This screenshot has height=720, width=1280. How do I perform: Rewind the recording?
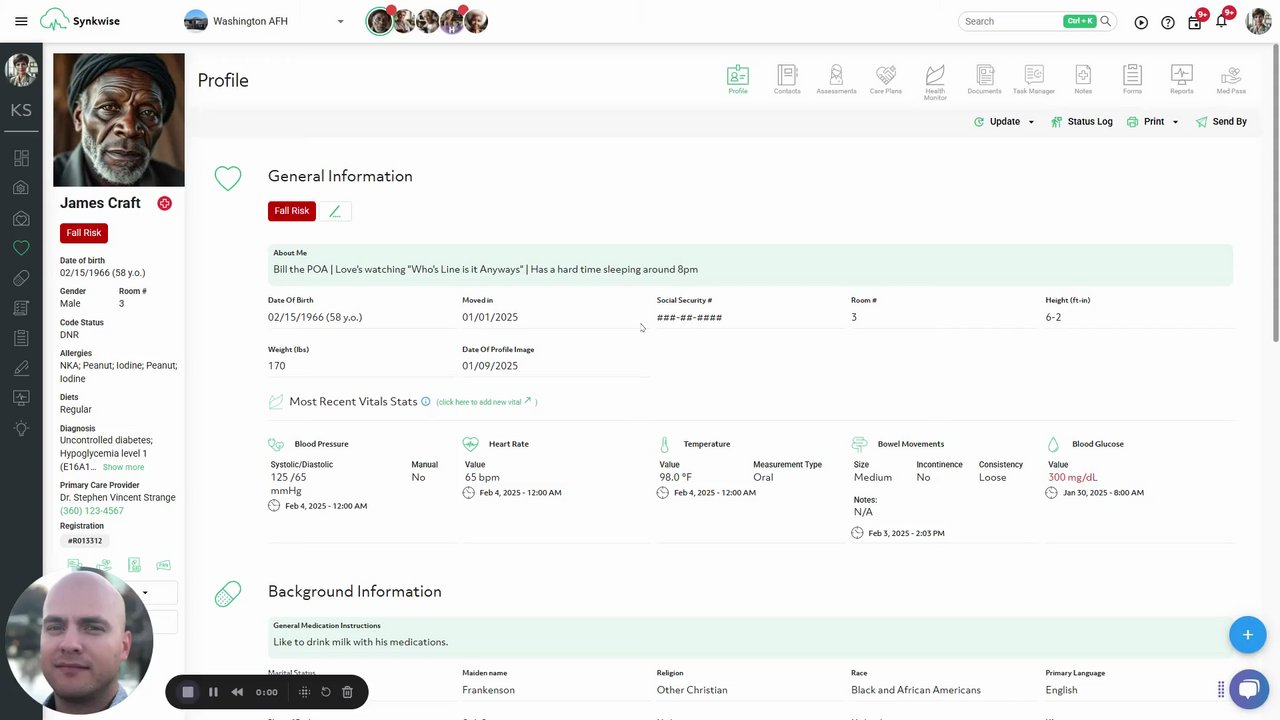237,692
